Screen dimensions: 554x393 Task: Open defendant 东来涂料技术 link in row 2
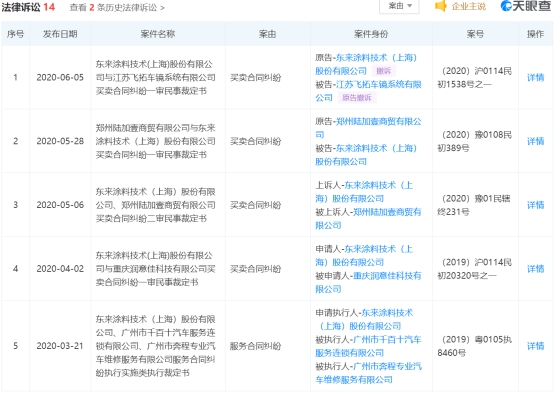[x=366, y=155]
